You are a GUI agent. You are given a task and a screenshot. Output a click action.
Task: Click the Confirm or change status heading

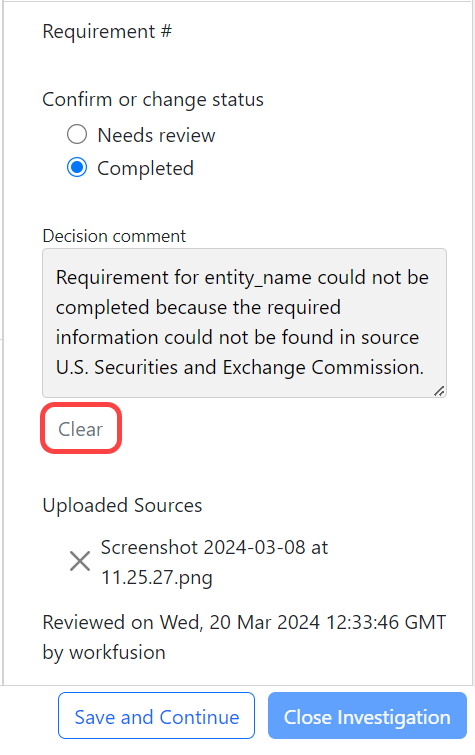[x=153, y=100]
